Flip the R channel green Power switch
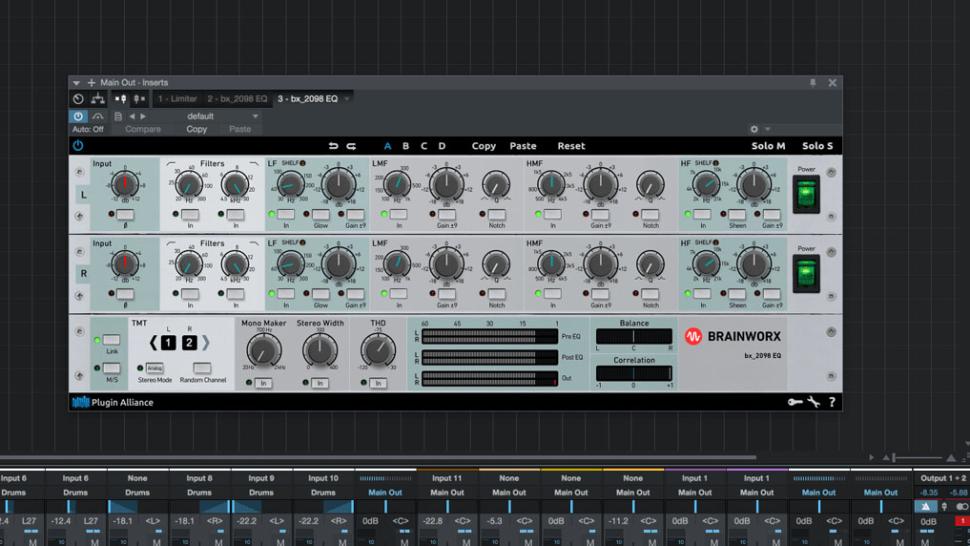This screenshot has height=546, width=970. [806, 274]
